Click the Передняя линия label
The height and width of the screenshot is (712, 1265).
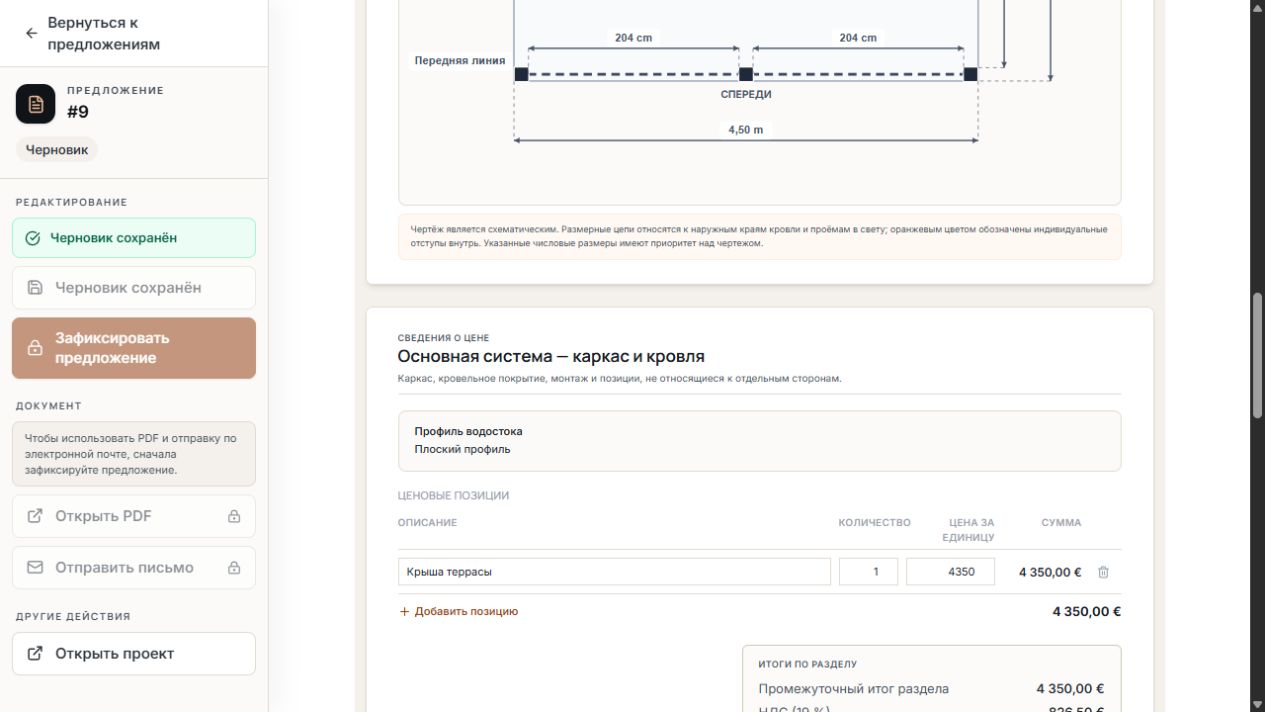[460, 60]
